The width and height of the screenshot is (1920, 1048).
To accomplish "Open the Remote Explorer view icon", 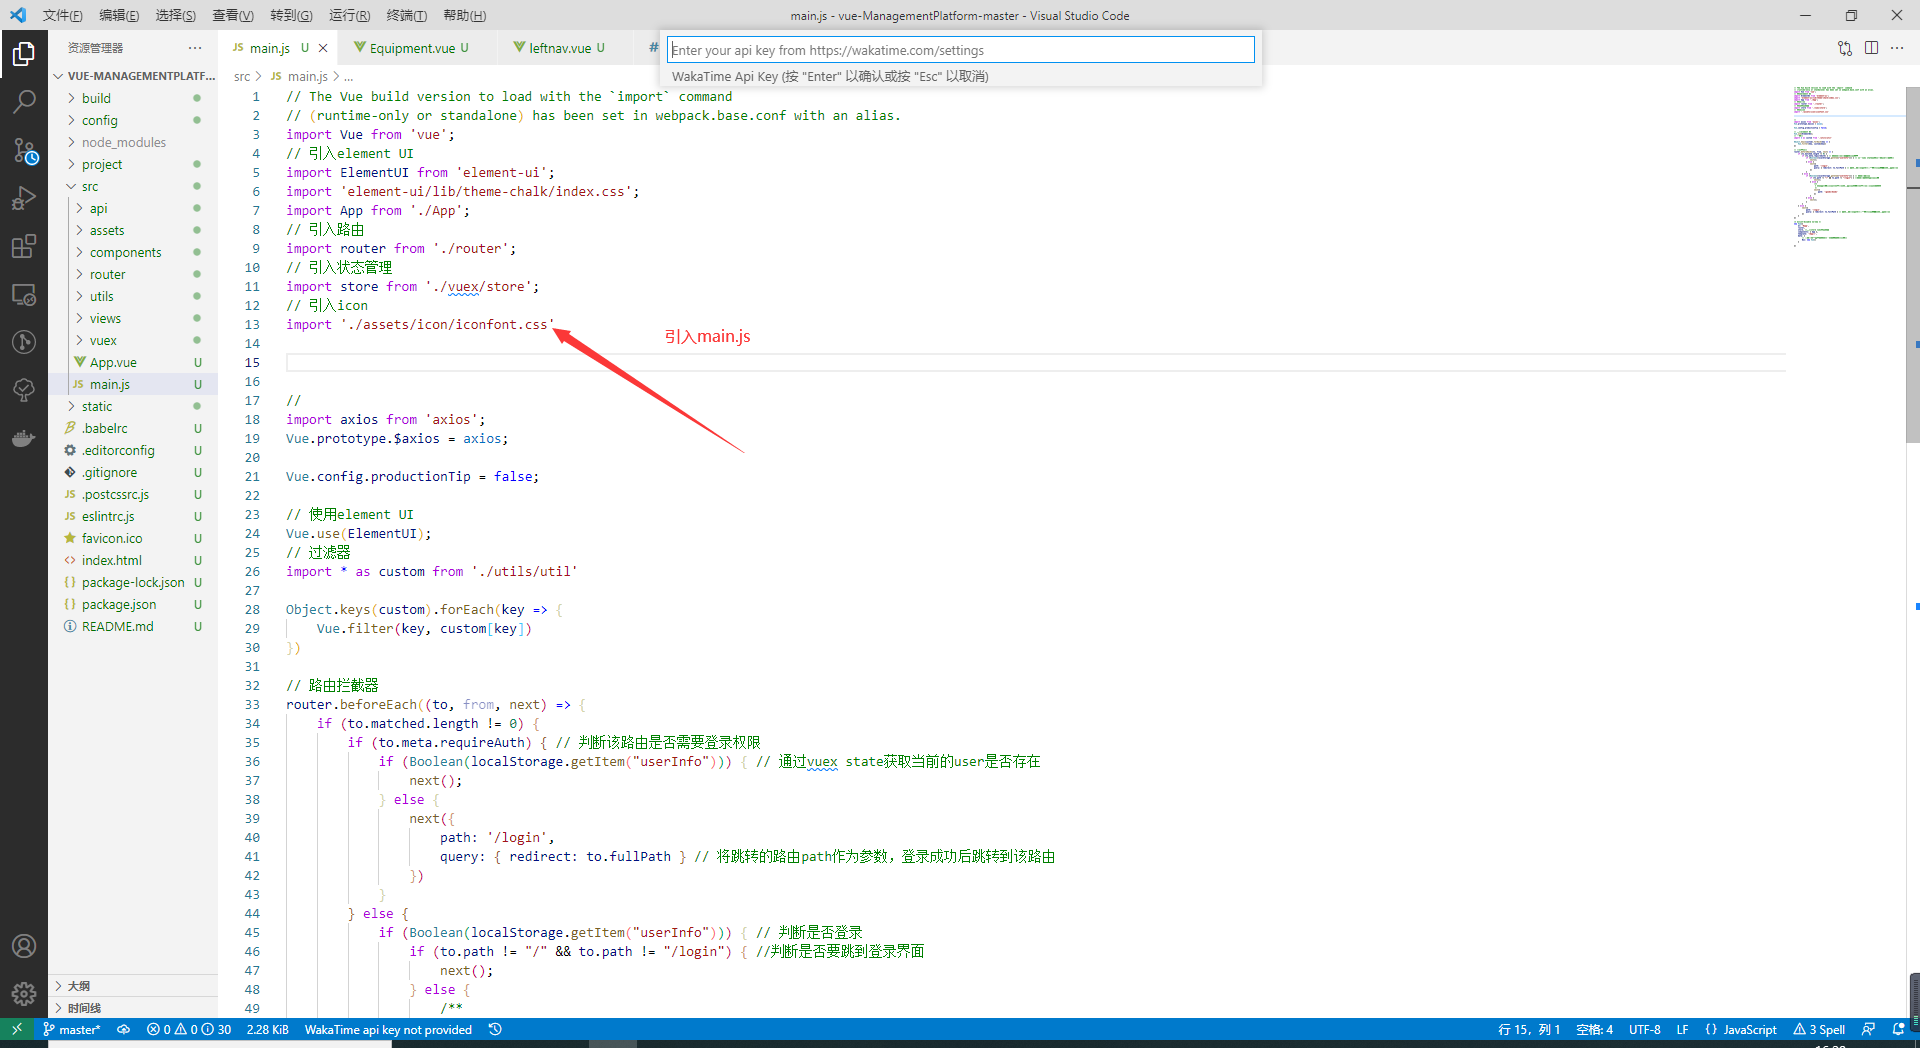I will pos(24,294).
